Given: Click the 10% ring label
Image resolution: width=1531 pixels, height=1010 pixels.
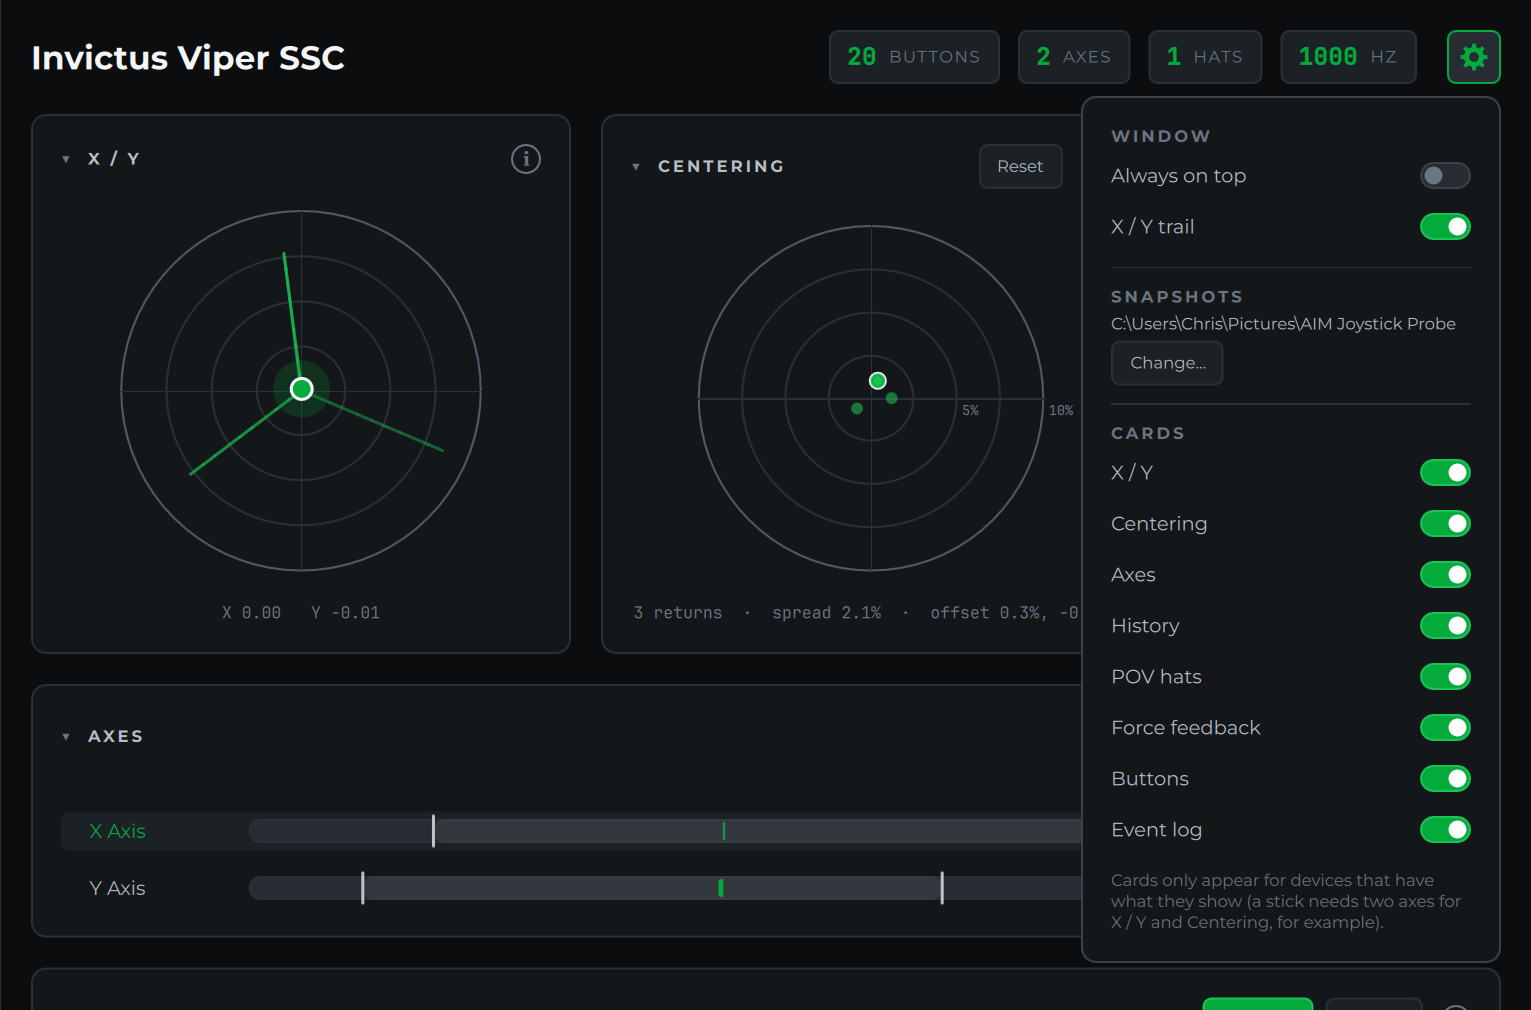Looking at the screenshot, I should tap(1061, 411).
